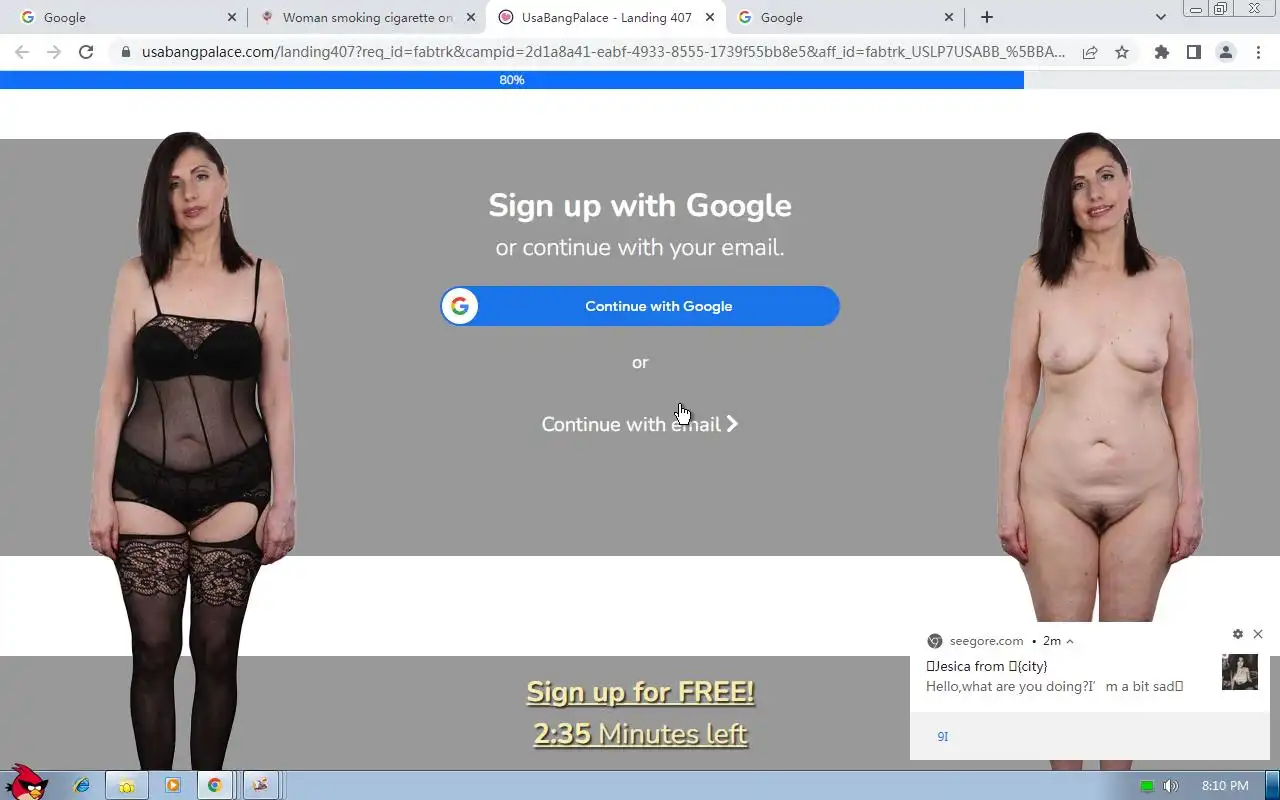This screenshot has height=800, width=1280.
Task: Click the volume speaker tray icon
Action: pos(1171,786)
